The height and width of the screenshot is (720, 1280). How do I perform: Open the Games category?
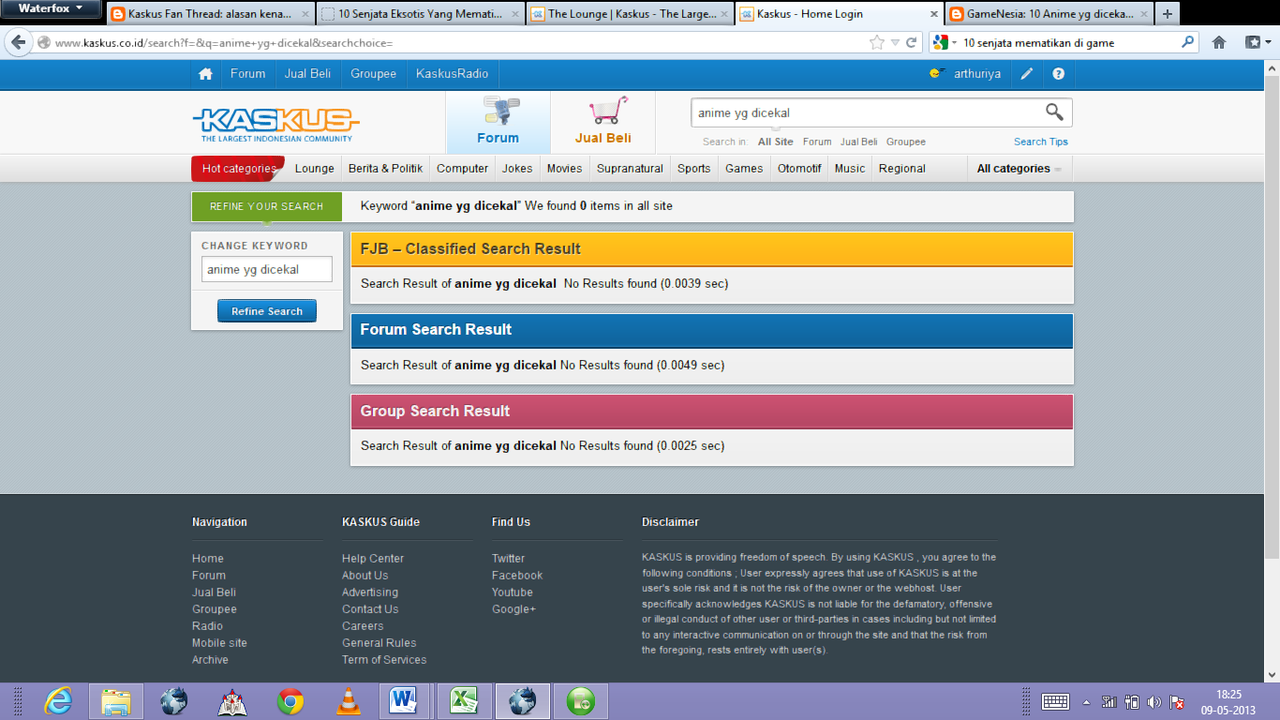click(744, 168)
